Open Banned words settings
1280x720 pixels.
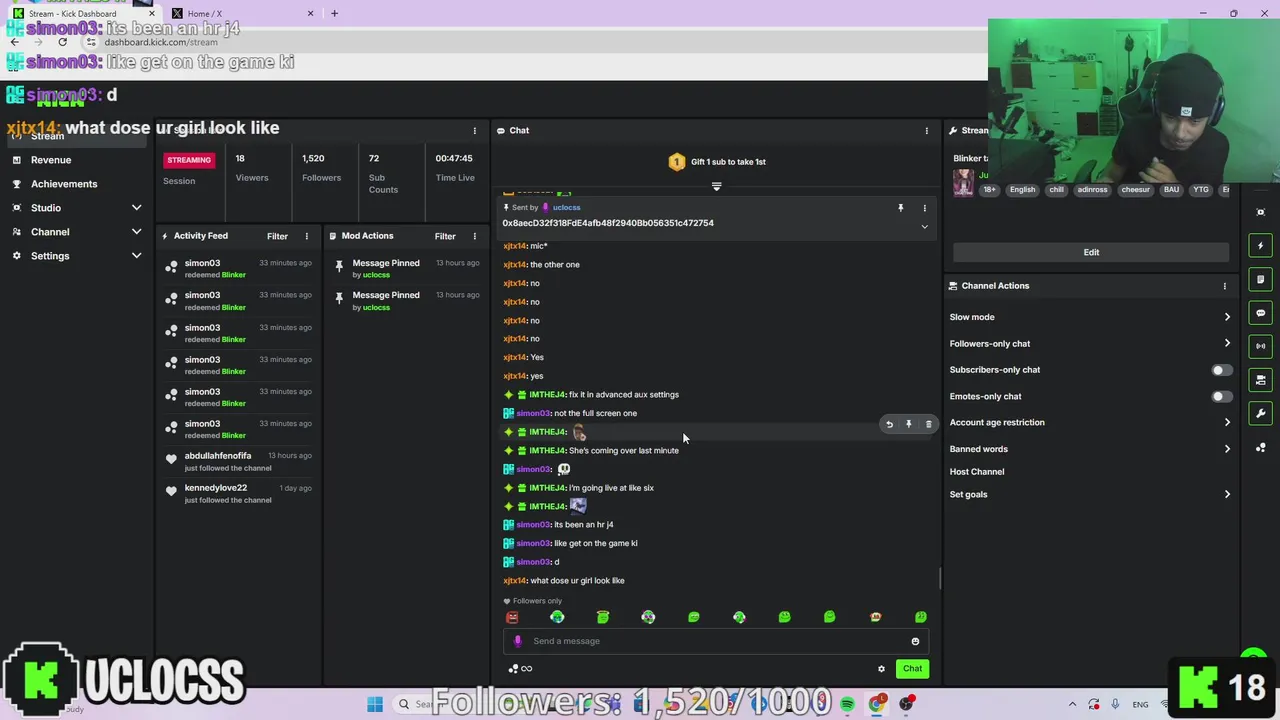[x=1091, y=449]
